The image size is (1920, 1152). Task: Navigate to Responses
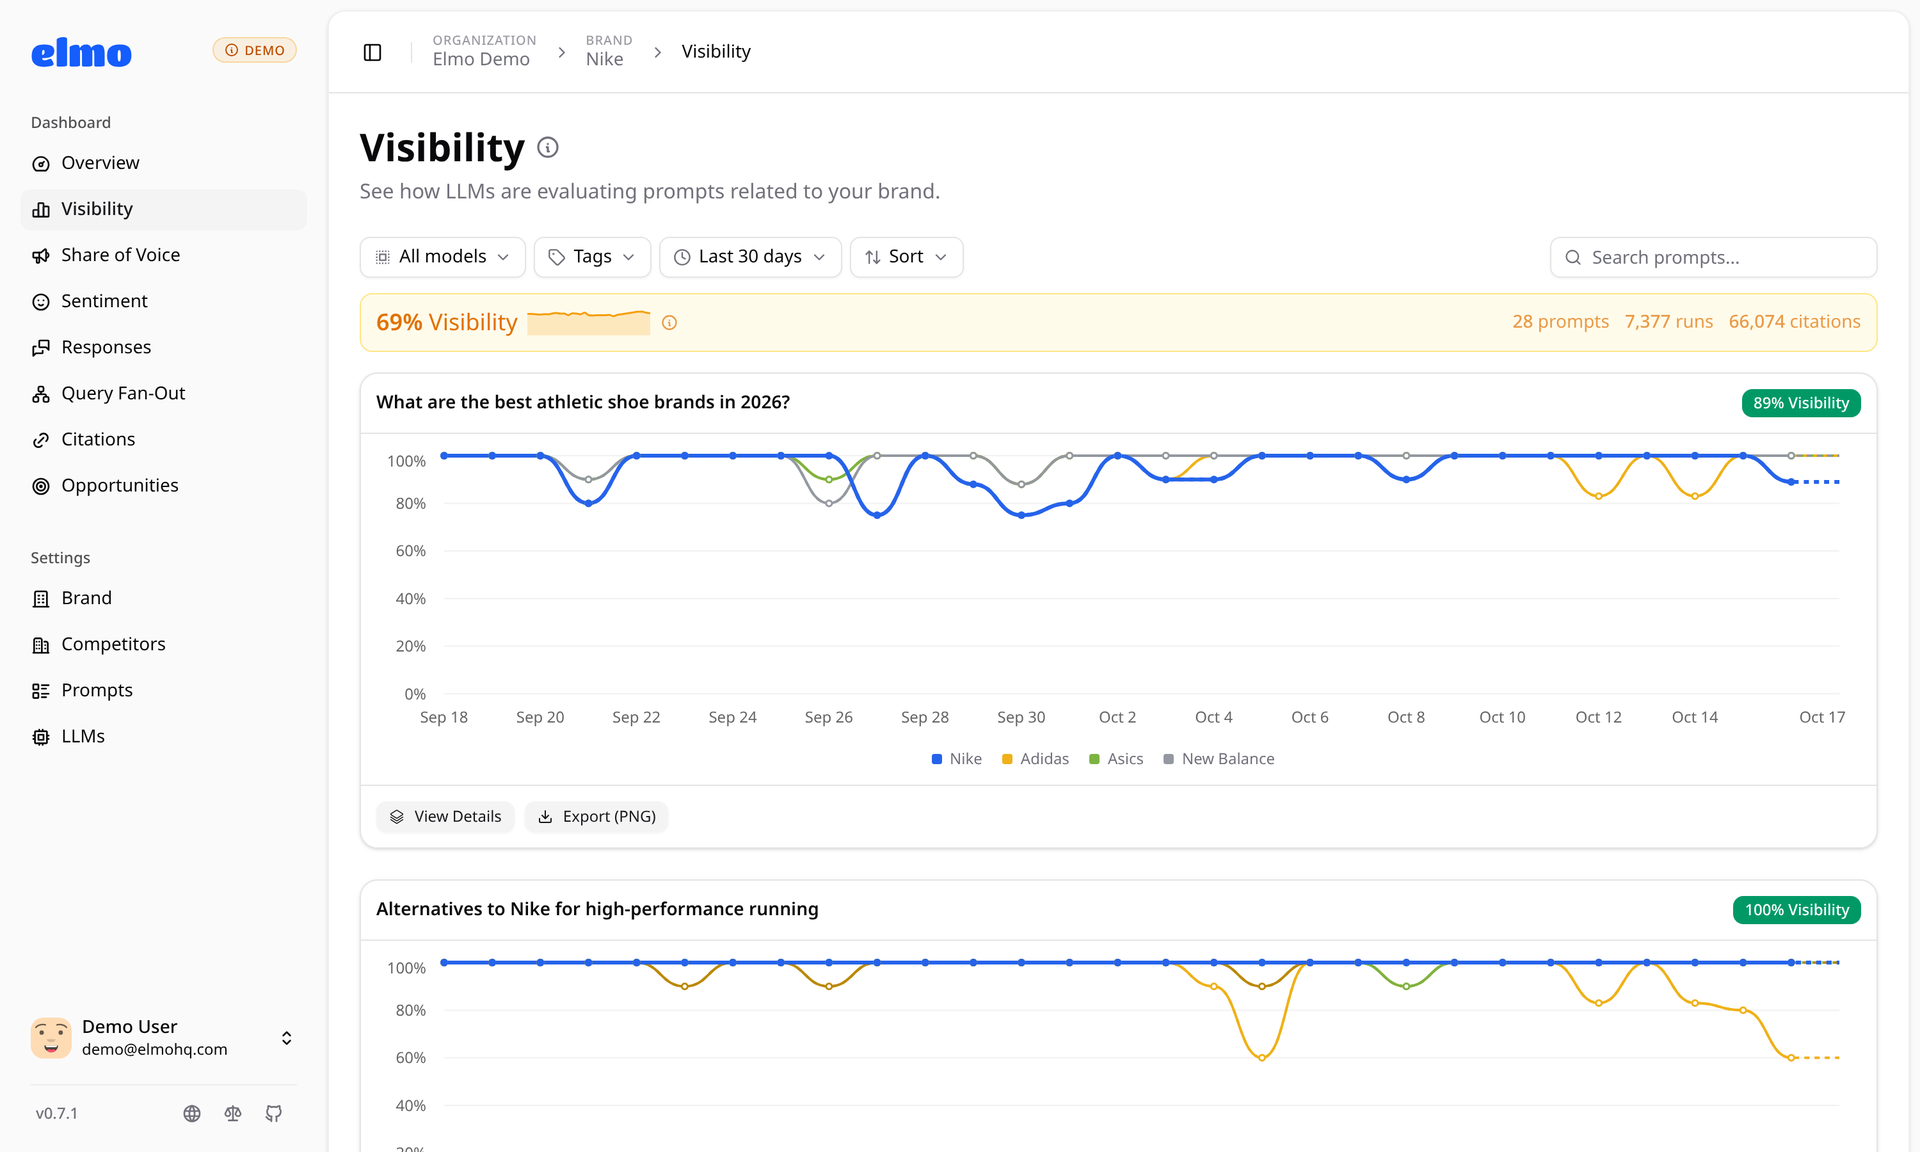(x=164, y=347)
